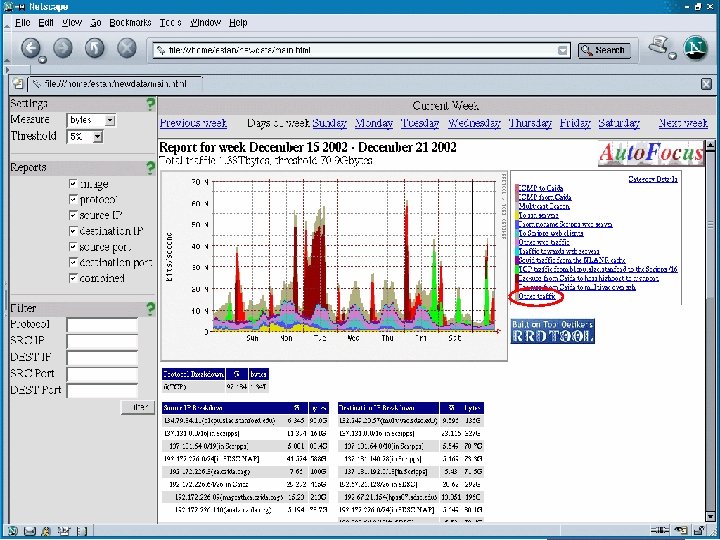Open the Filter help question mark

[x=150, y=309]
